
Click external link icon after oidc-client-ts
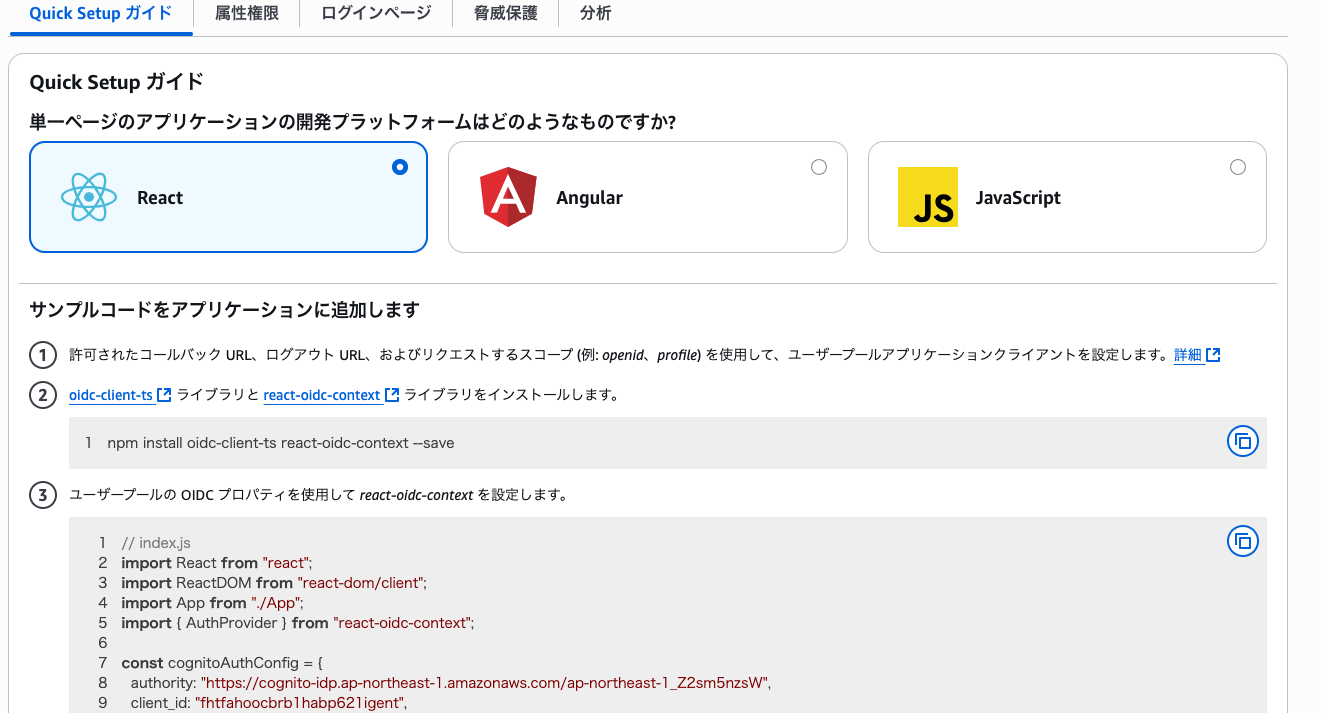tap(165, 395)
